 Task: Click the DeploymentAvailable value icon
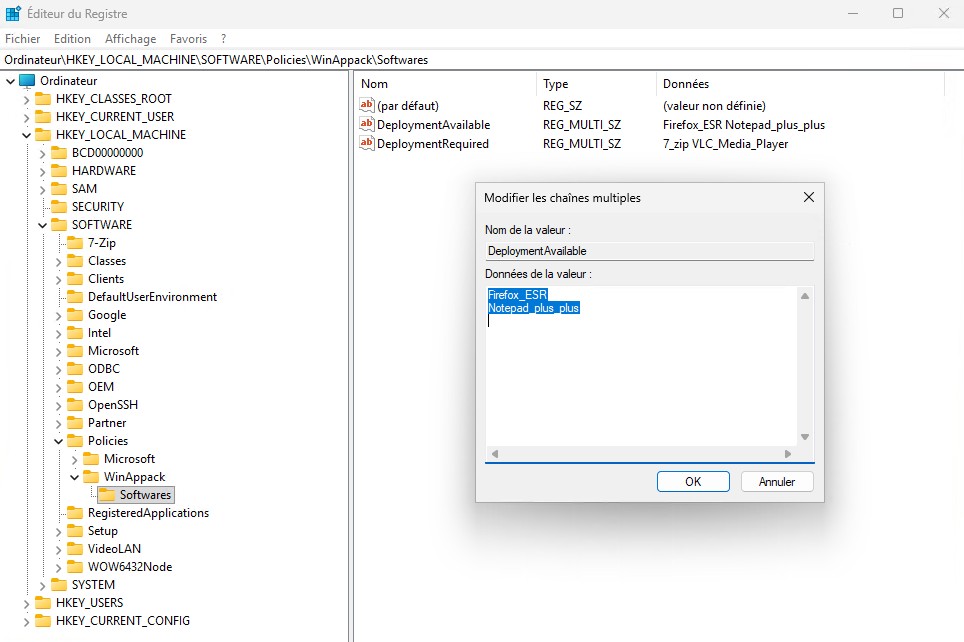pos(367,124)
